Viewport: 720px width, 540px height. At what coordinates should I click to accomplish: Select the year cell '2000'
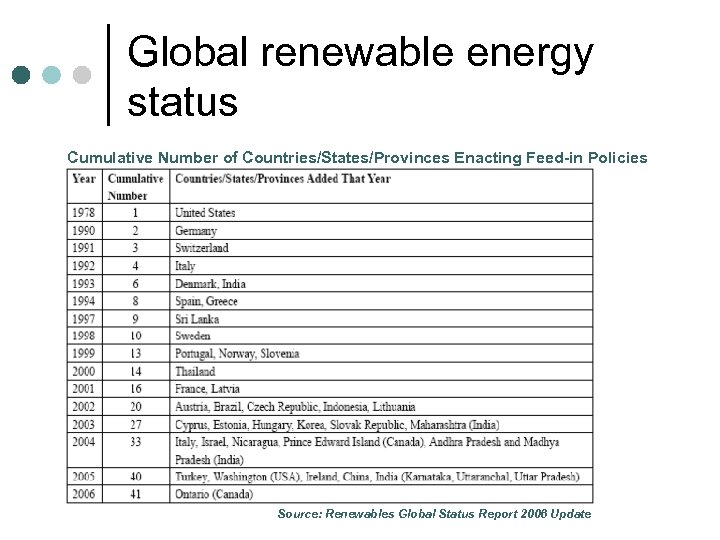[84, 371]
